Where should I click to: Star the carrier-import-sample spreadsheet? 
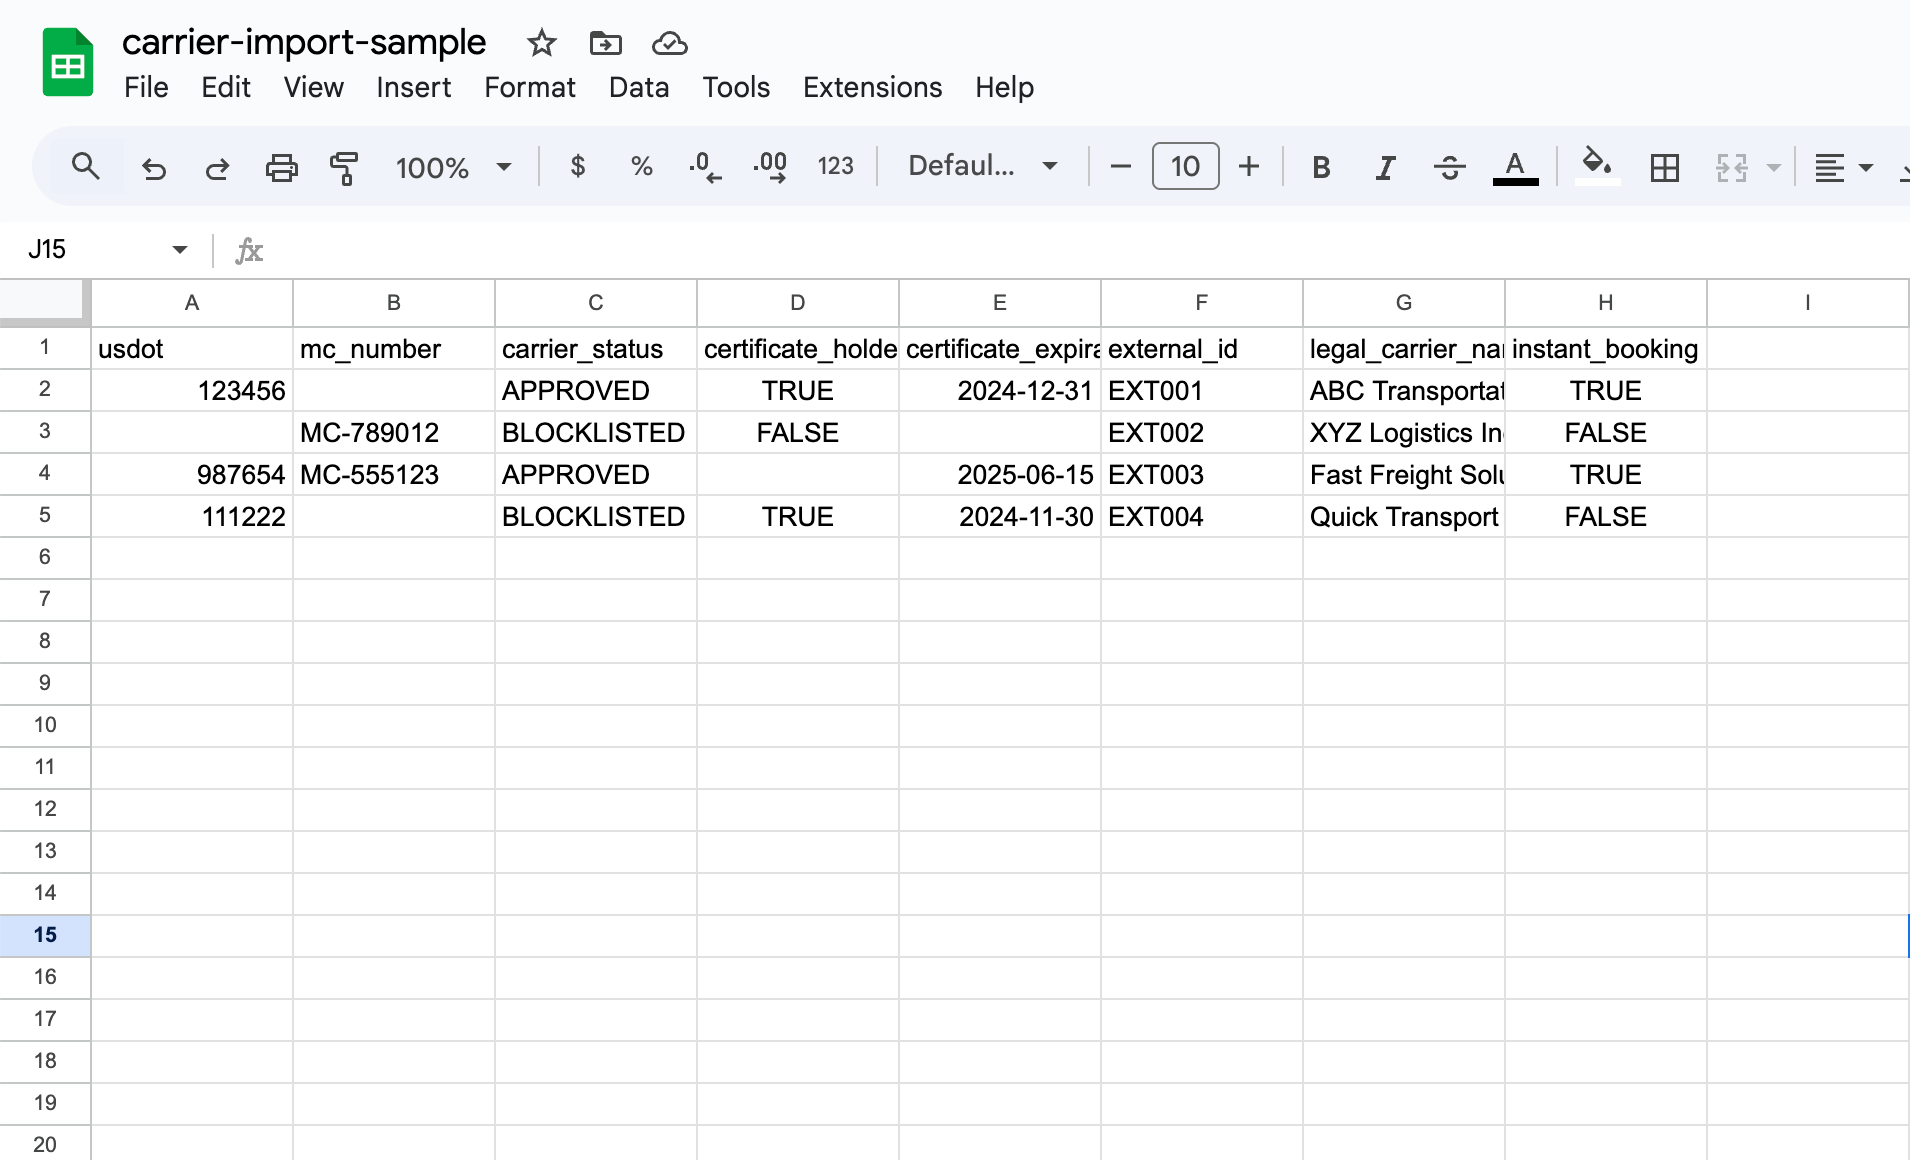tap(541, 44)
